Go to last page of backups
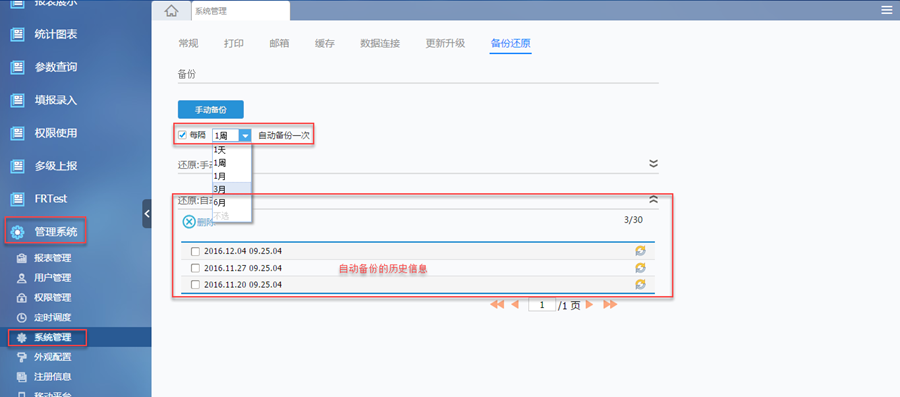Screen dimensions: 900x397 point(610,305)
